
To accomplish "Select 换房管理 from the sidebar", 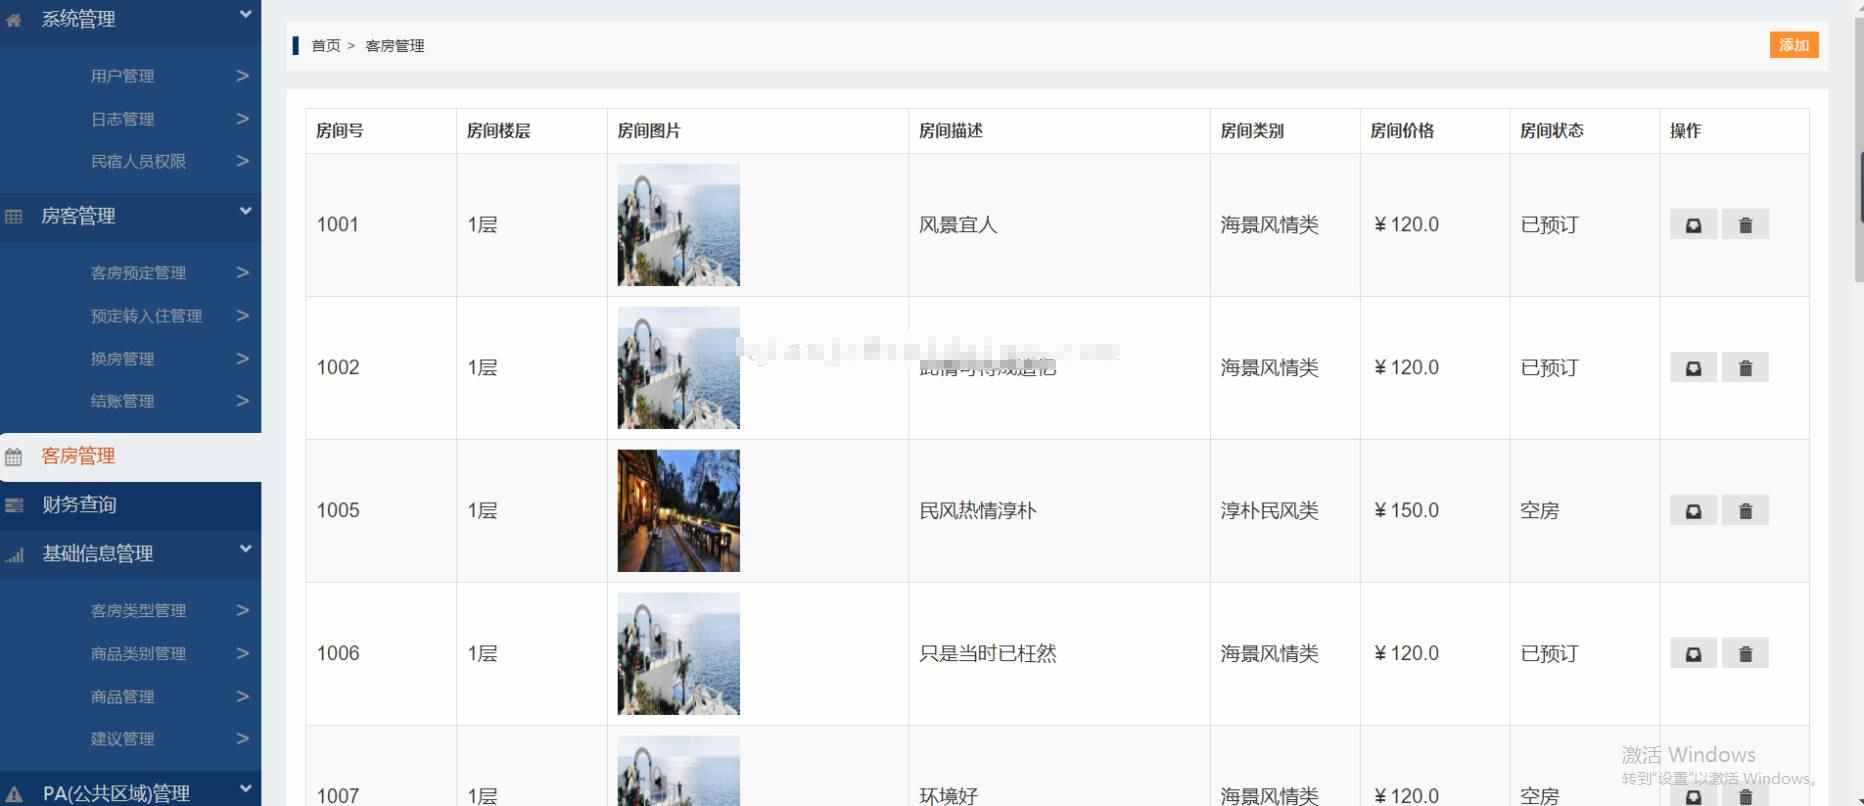I will [x=122, y=359].
